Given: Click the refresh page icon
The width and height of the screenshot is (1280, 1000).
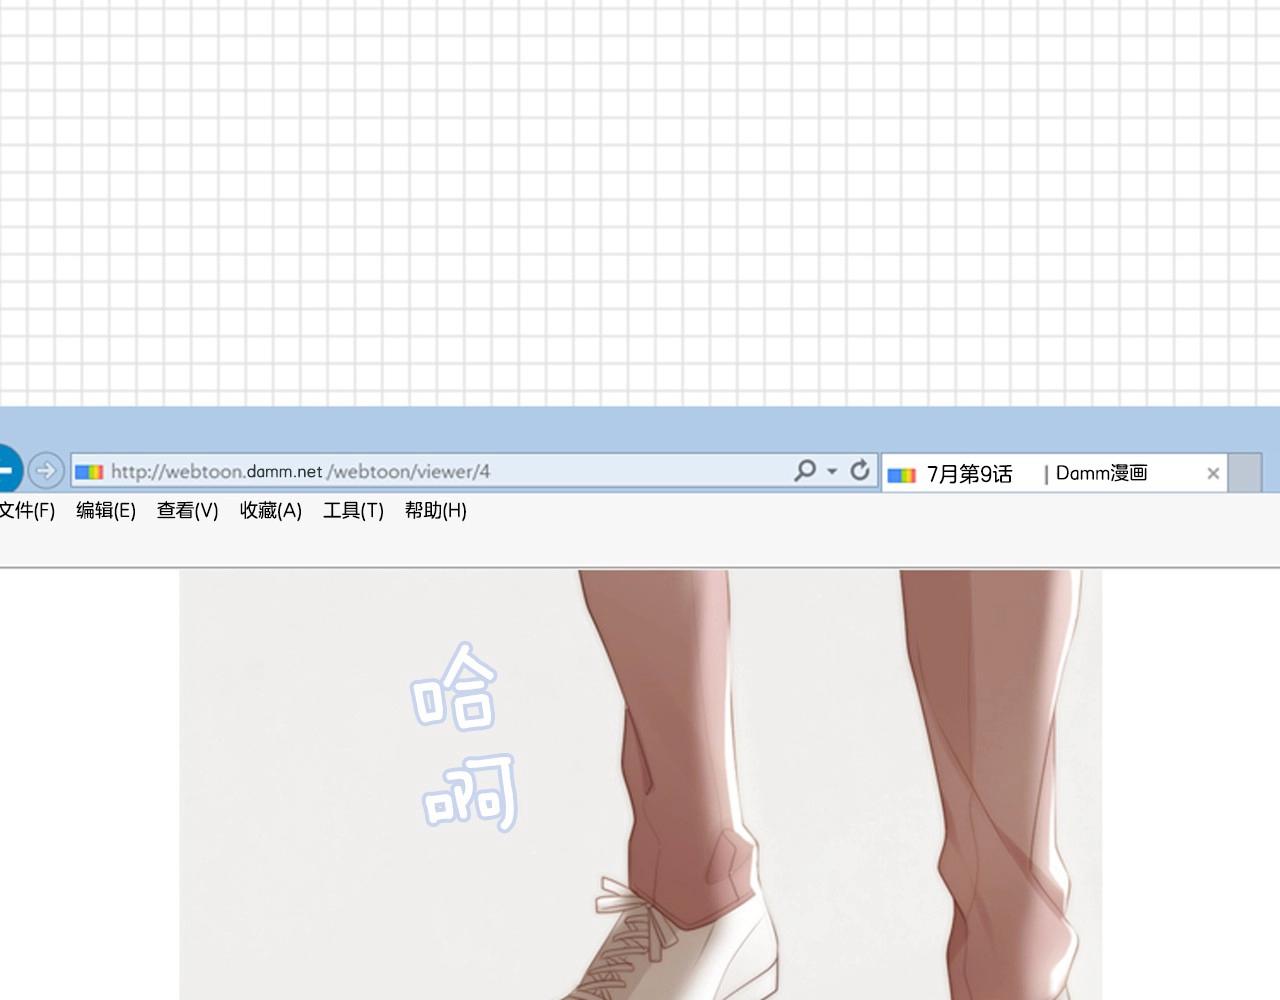Looking at the screenshot, I should (860, 471).
